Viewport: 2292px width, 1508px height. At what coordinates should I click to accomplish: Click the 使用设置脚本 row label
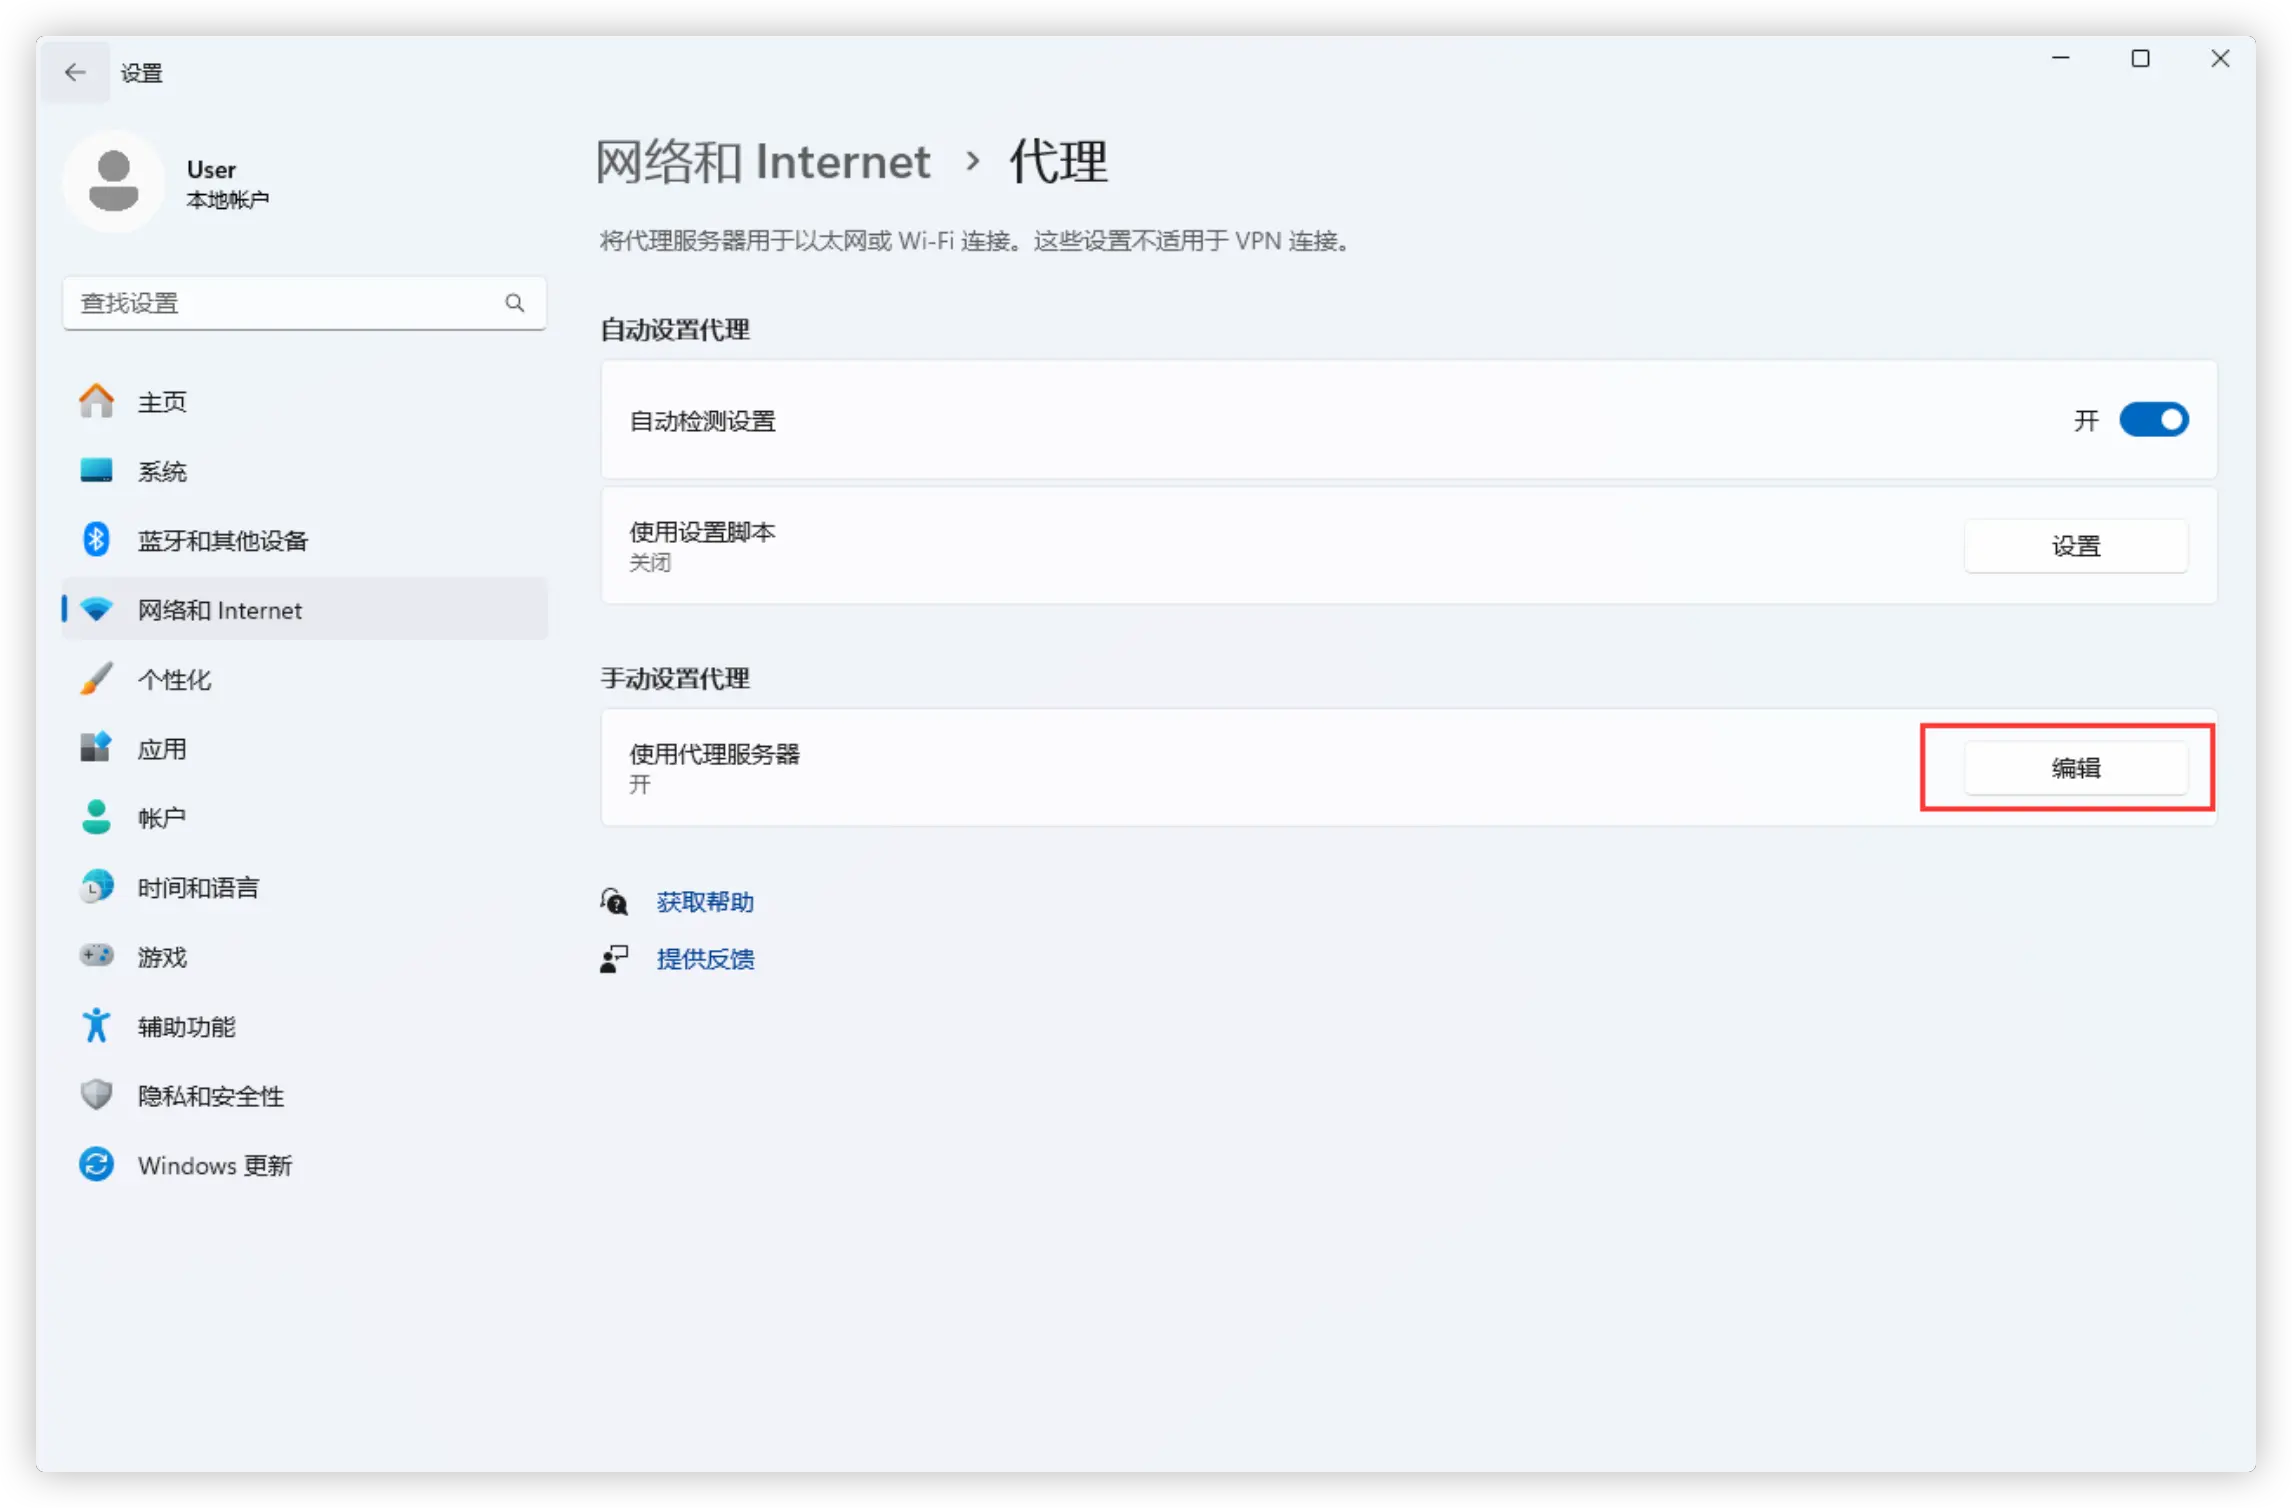click(703, 532)
